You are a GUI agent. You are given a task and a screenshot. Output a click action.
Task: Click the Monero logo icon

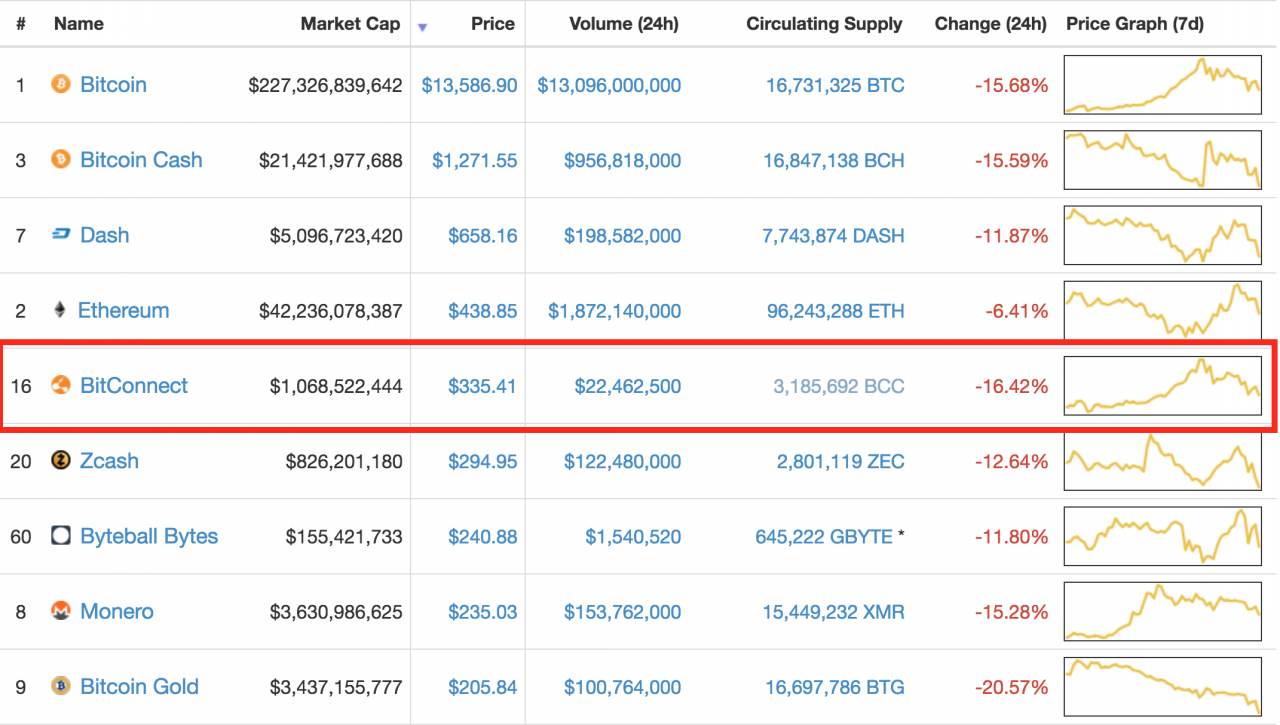(61, 611)
